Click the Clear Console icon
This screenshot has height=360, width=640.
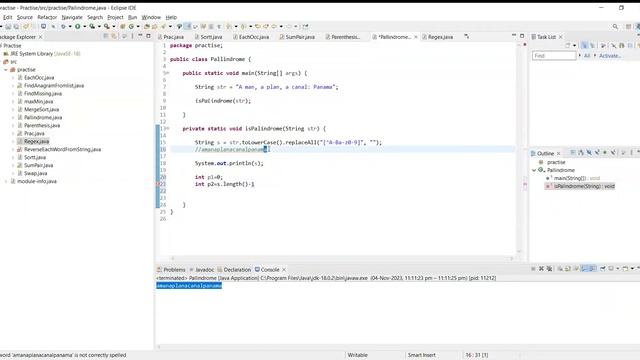click(x=560, y=269)
